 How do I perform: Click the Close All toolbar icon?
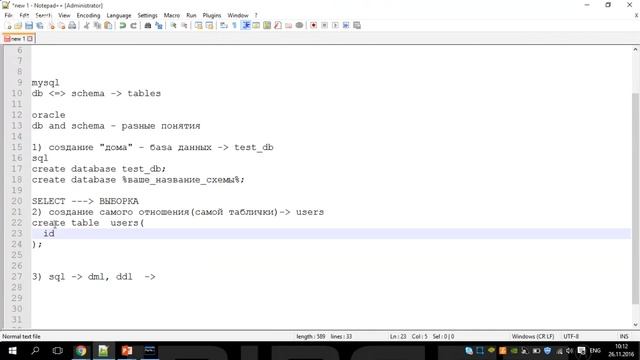click(x=62, y=25)
